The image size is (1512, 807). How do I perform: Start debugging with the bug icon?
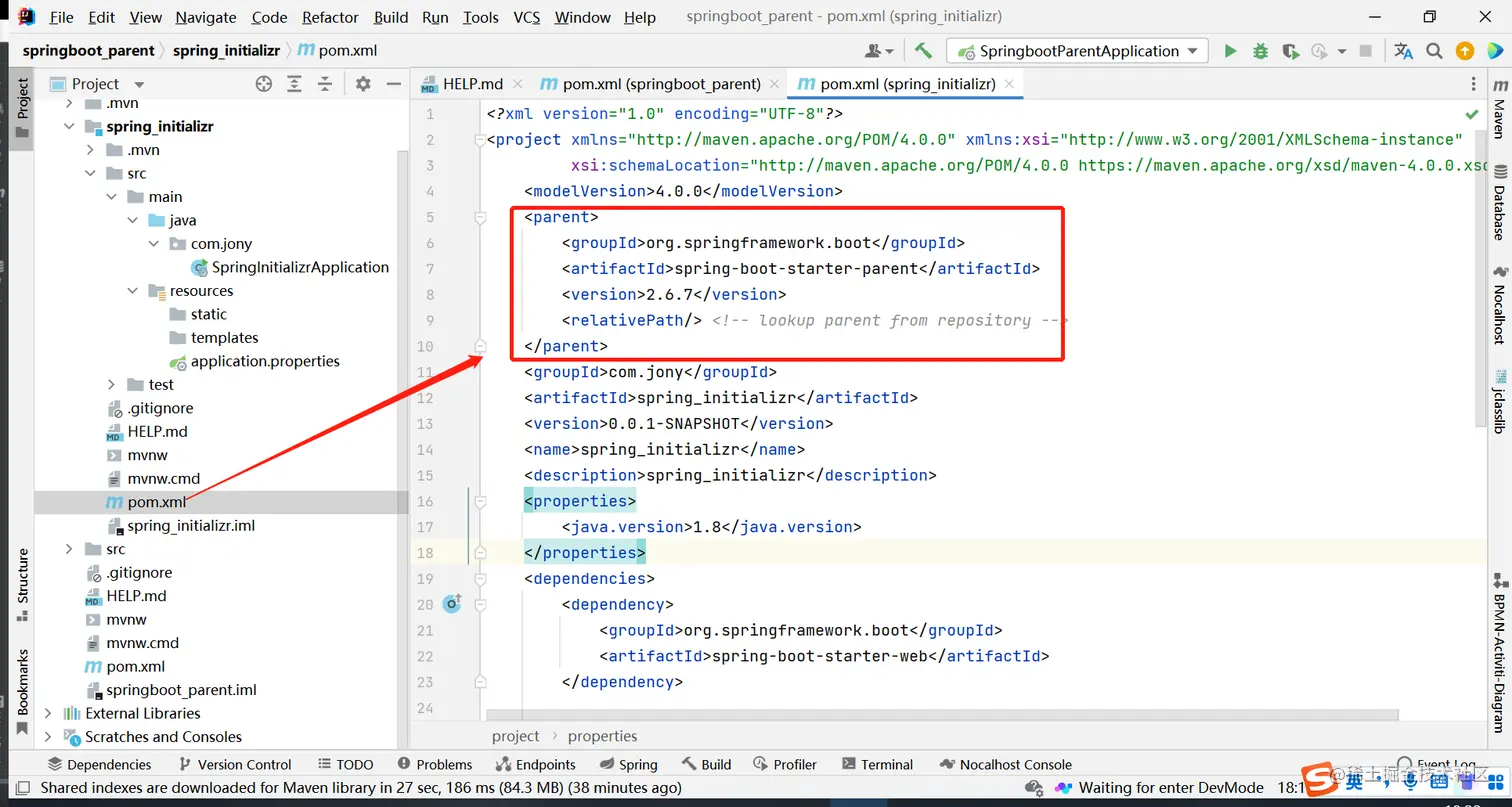tap(1260, 51)
